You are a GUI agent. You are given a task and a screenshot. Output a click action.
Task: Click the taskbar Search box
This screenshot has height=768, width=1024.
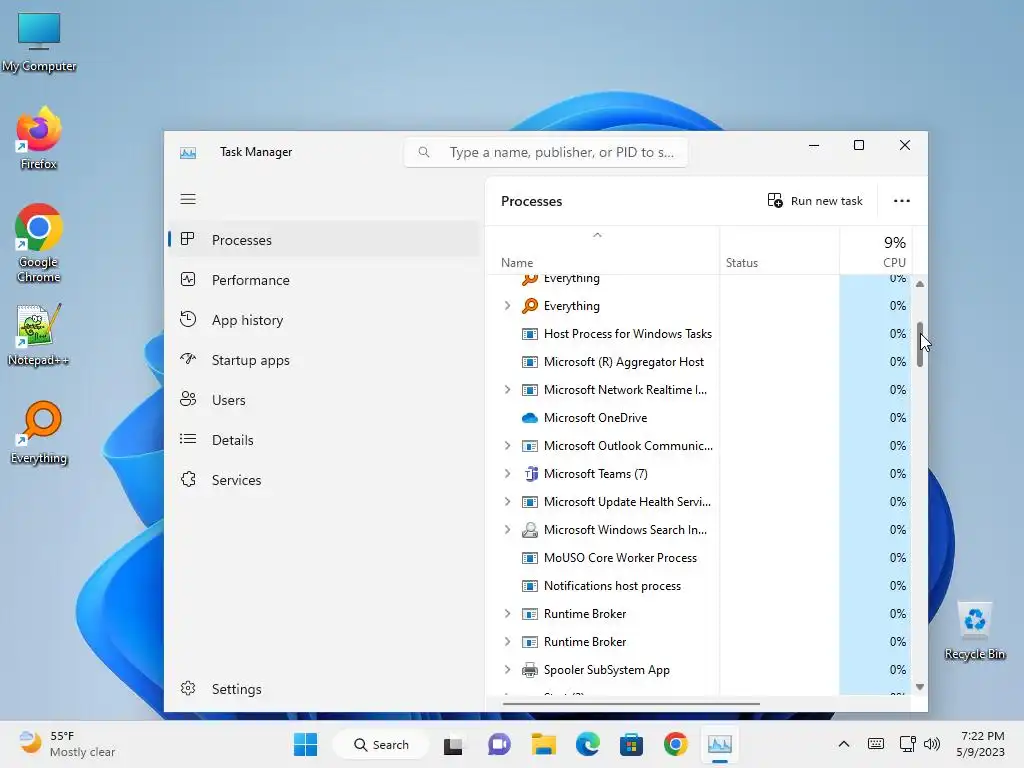click(x=381, y=744)
